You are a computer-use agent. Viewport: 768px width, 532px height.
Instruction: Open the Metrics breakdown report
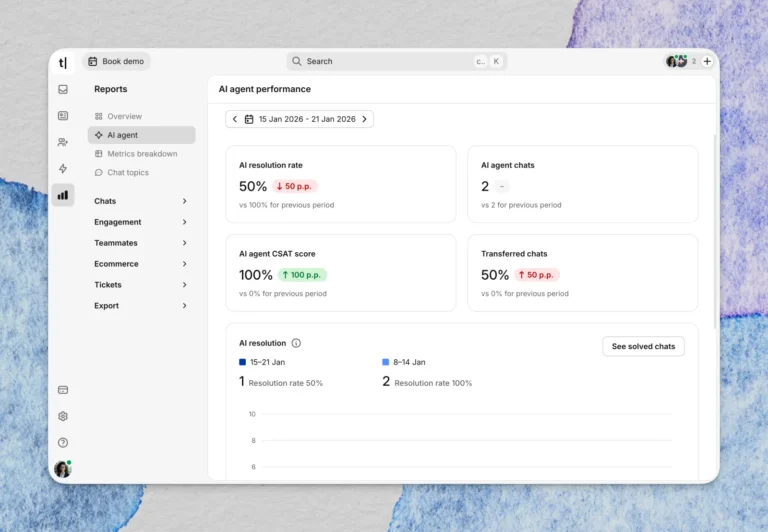pyautogui.click(x=142, y=154)
